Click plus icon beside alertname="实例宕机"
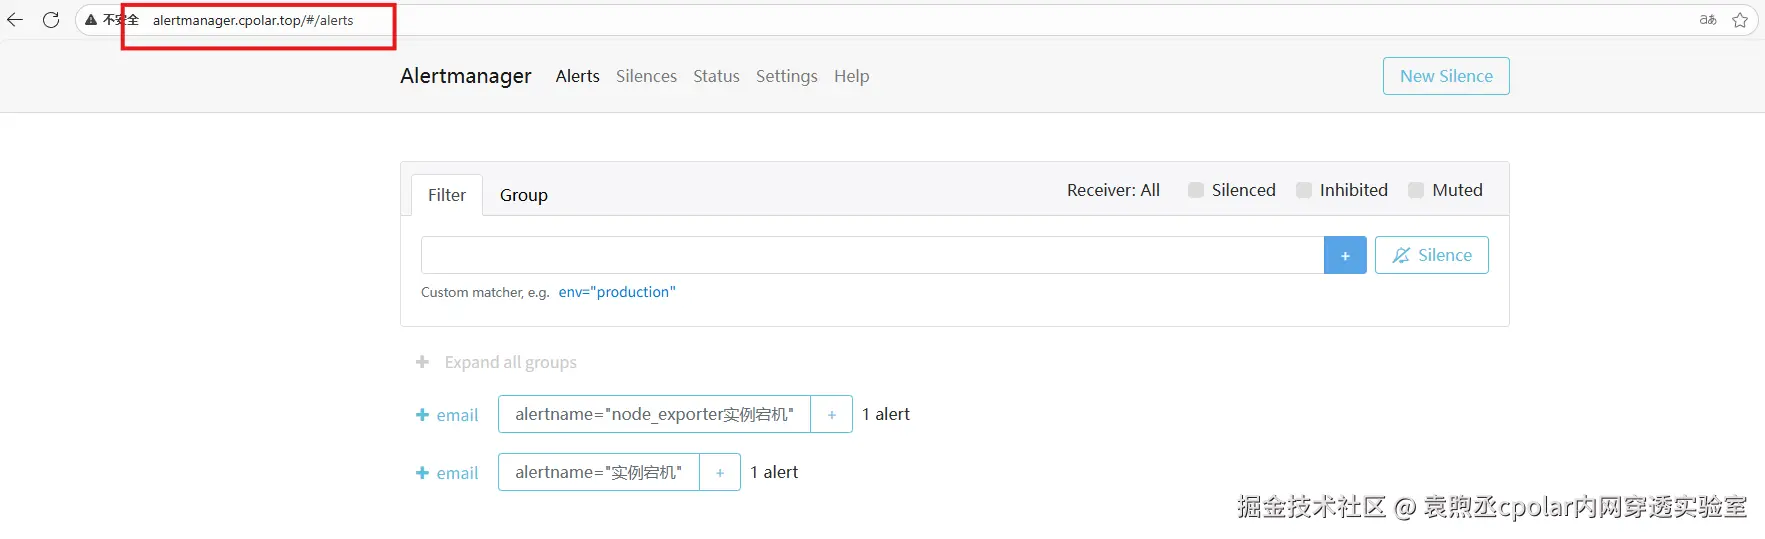This screenshot has height=539, width=1765. [x=719, y=473]
